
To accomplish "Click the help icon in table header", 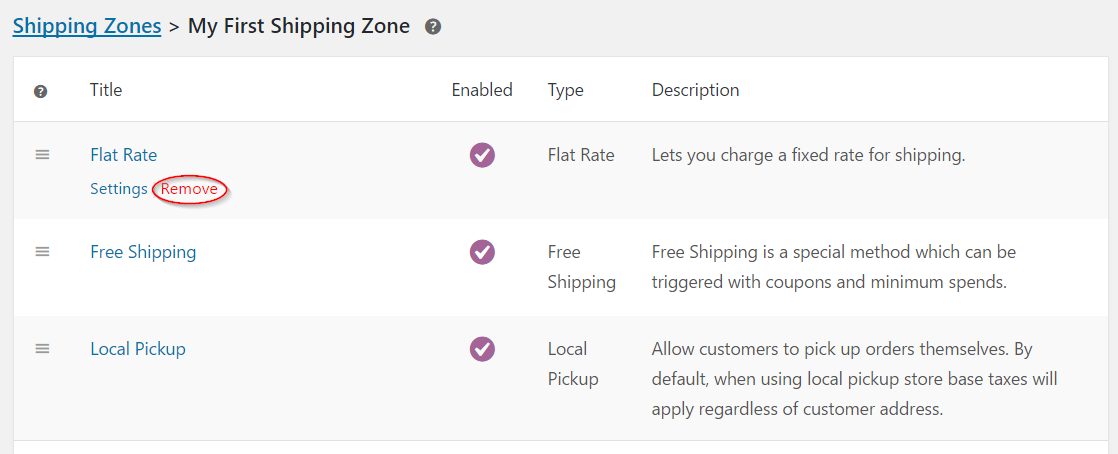I will 41,91.
